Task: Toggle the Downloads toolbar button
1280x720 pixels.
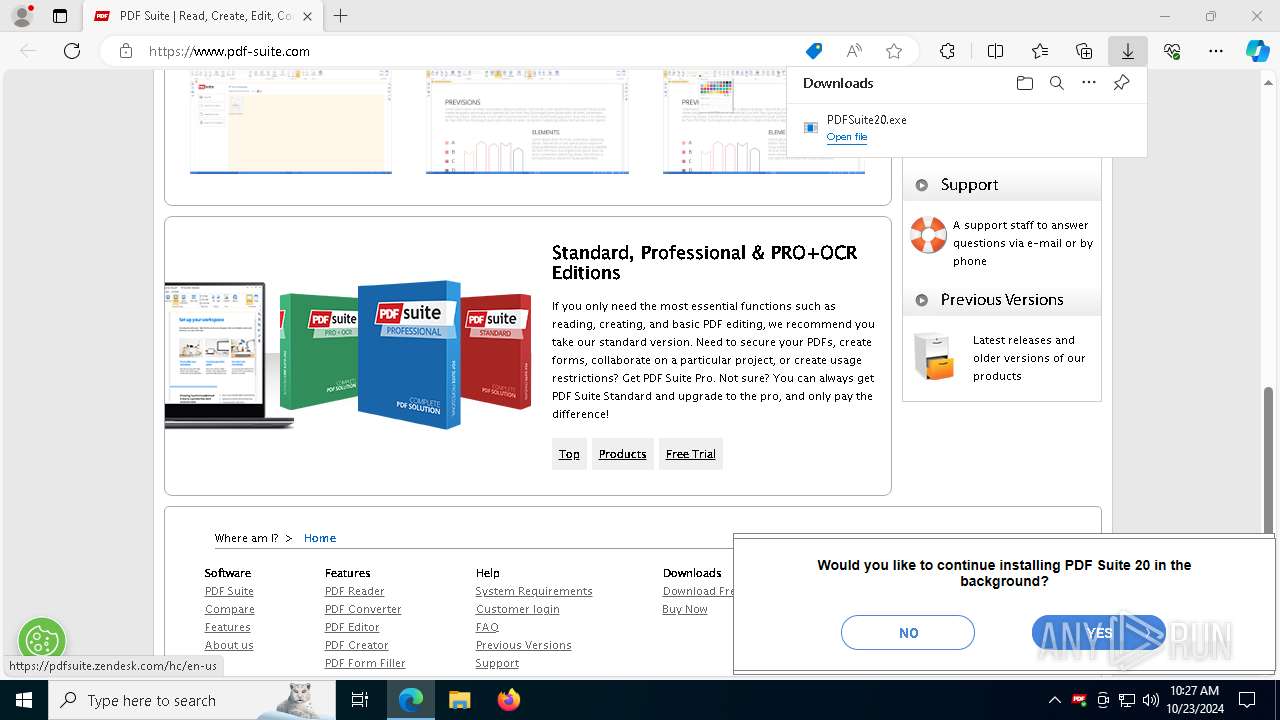Action: tap(1127, 51)
